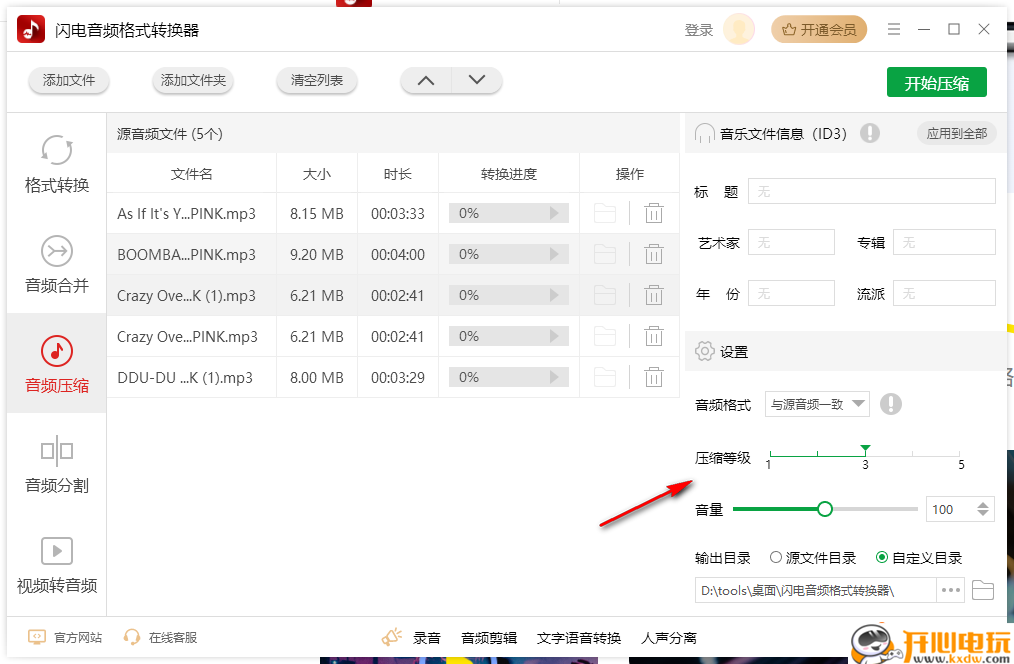
Task: Toggle the ID3 info warning icon
Action: 869,132
